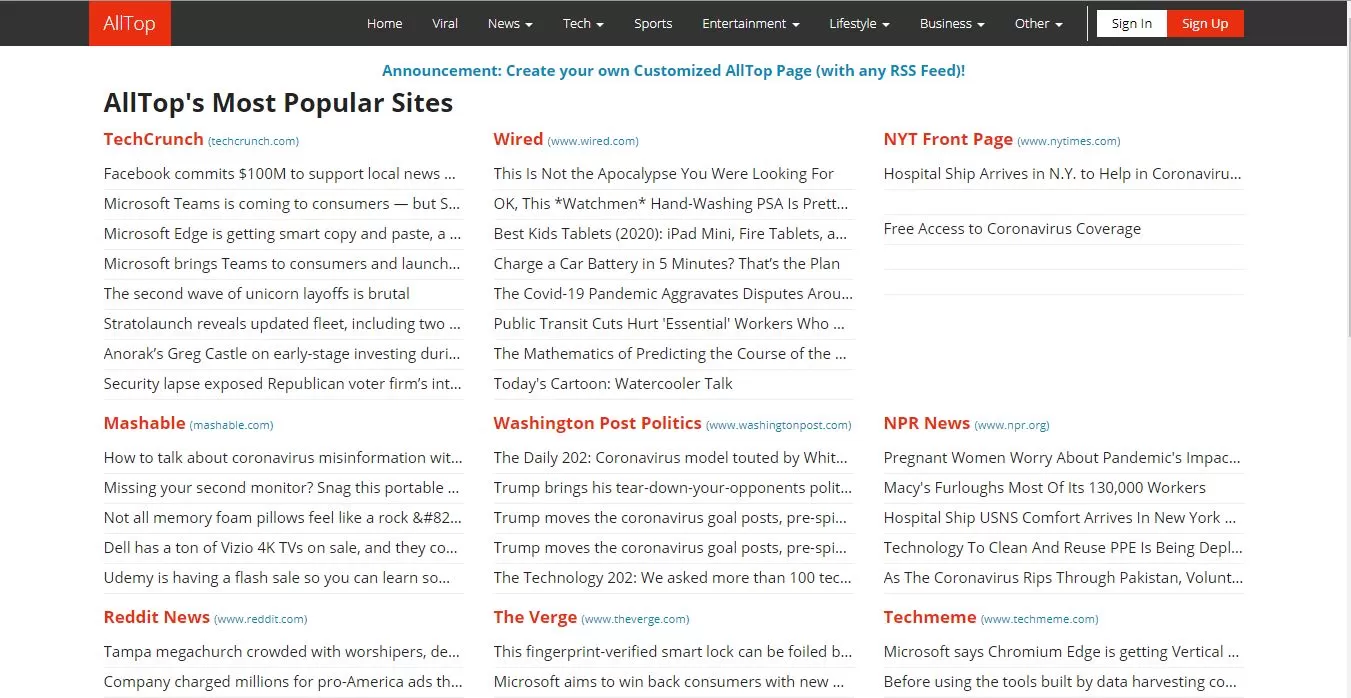Click the Sign Up button
This screenshot has width=1351, height=698.
pyautogui.click(x=1205, y=23)
